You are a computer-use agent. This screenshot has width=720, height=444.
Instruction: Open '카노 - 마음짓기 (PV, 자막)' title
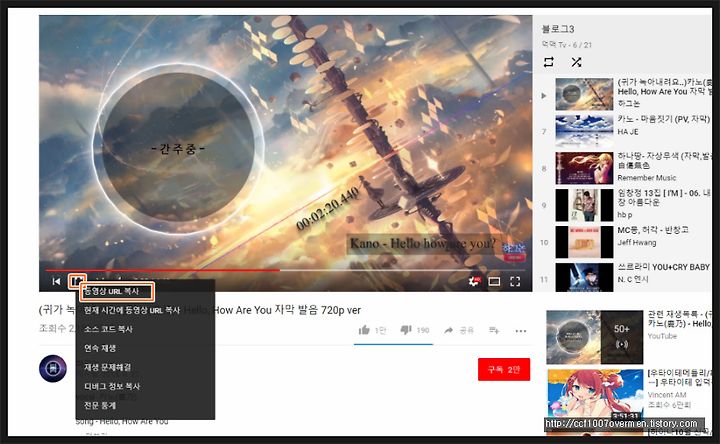coord(664,119)
